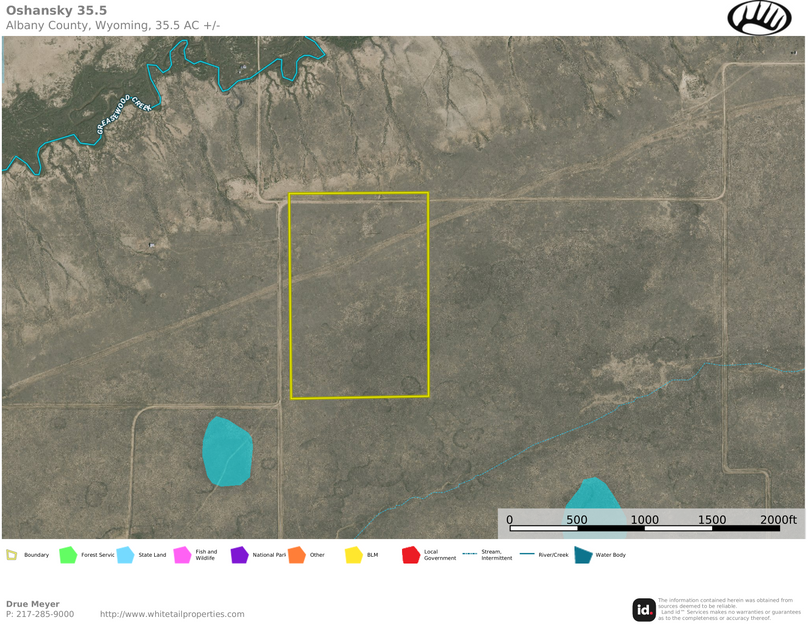The width and height of the screenshot is (808, 625).
Task: Click the yellow BLM legend icon
Action: [353, 555]
